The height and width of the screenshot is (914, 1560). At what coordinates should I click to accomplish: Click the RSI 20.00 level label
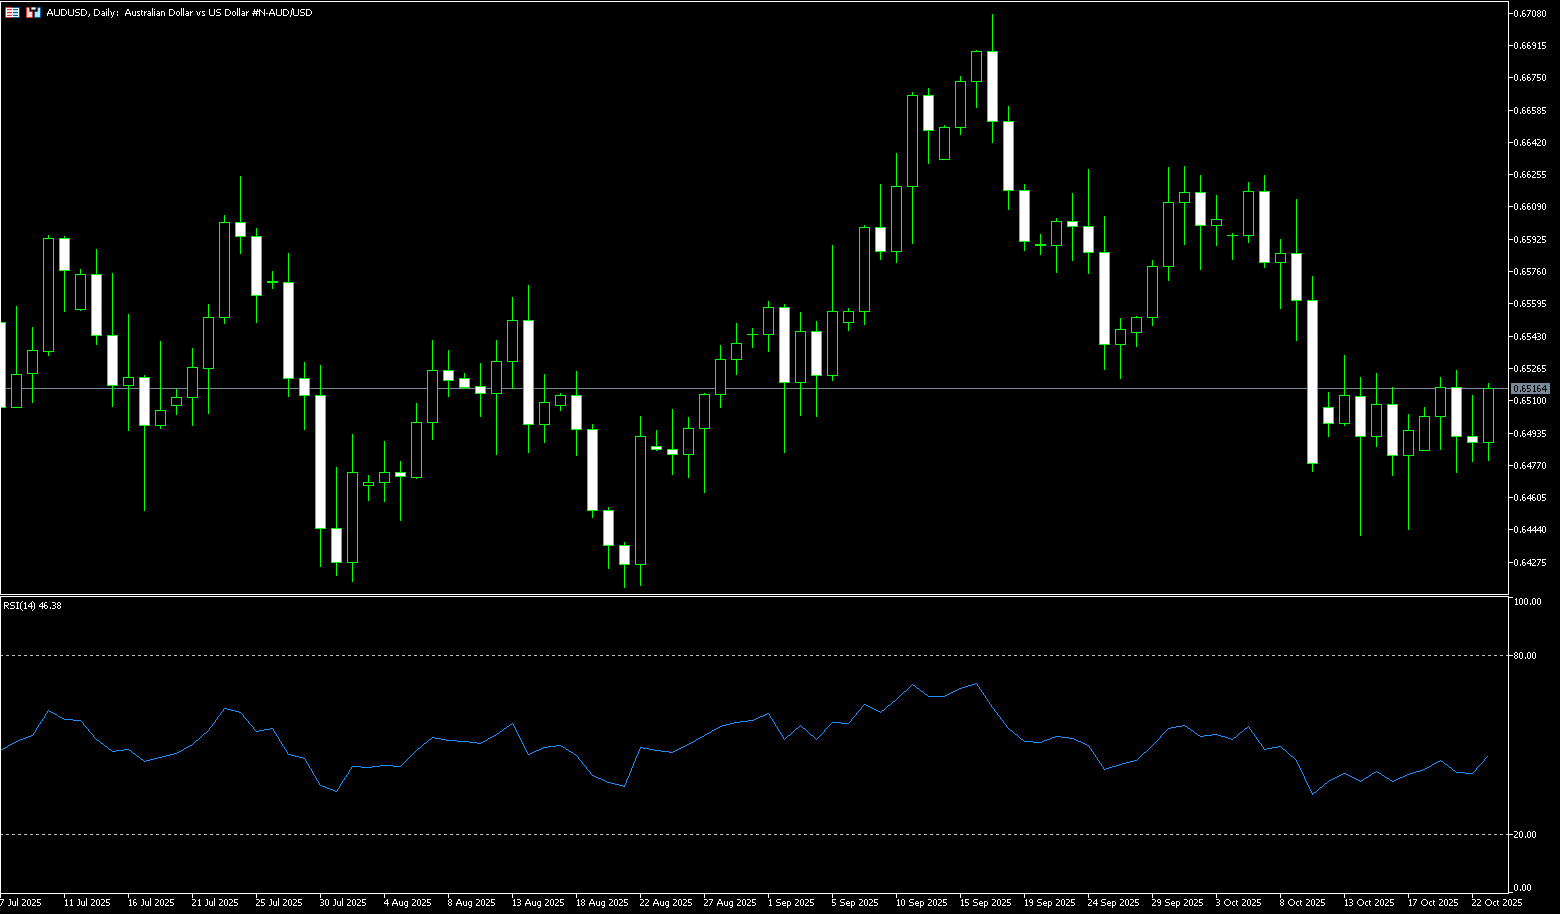pos(1526,834)
